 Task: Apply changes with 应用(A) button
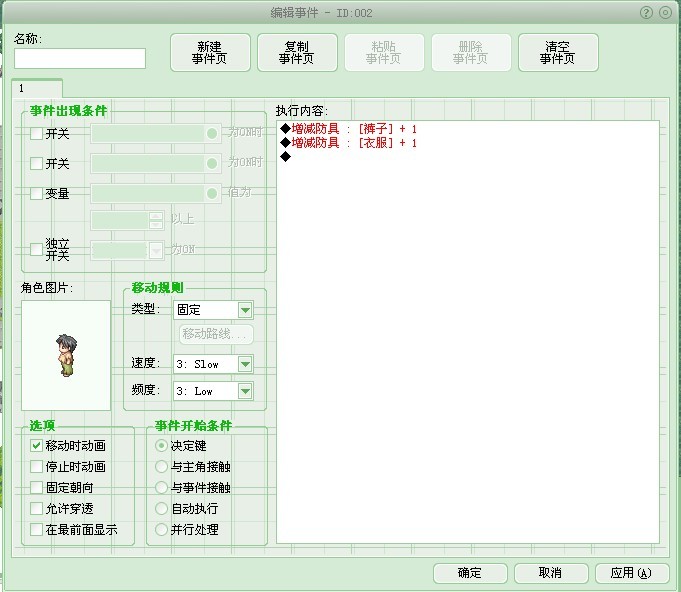click(x=631, y=573)
